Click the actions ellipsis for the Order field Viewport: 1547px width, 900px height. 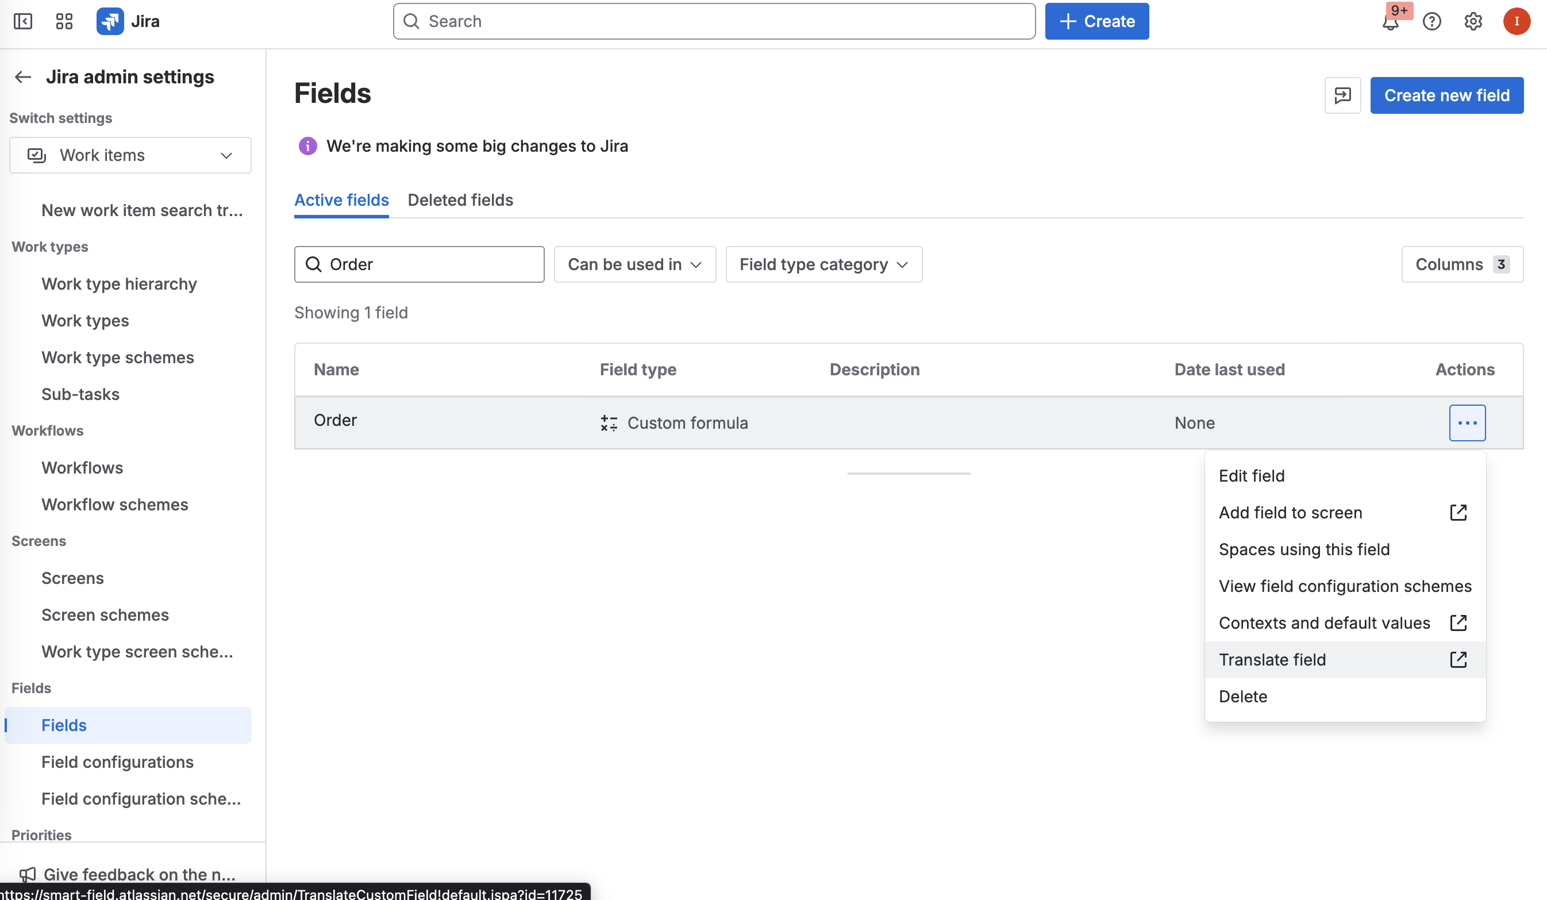[1466, 422]
